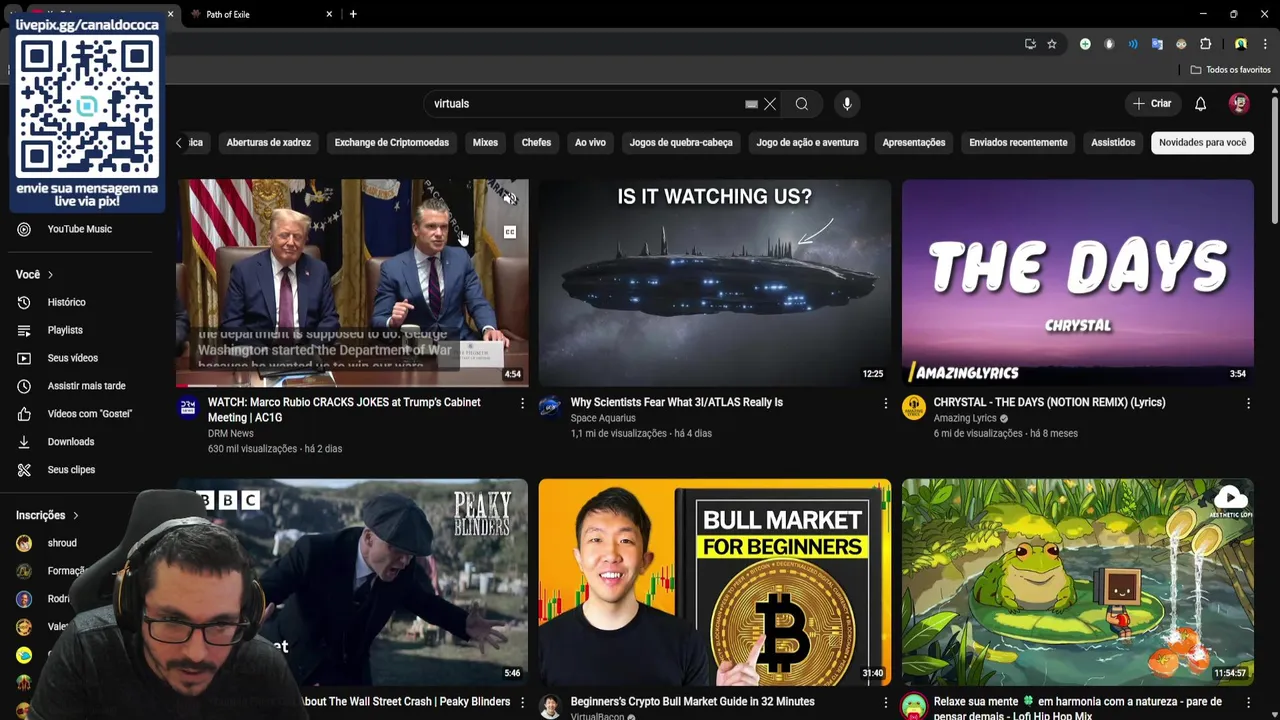The width and height of the screenshot is (1280, 720).
Task: Select the Ao vivo filter chip
Action: point(590,142)
